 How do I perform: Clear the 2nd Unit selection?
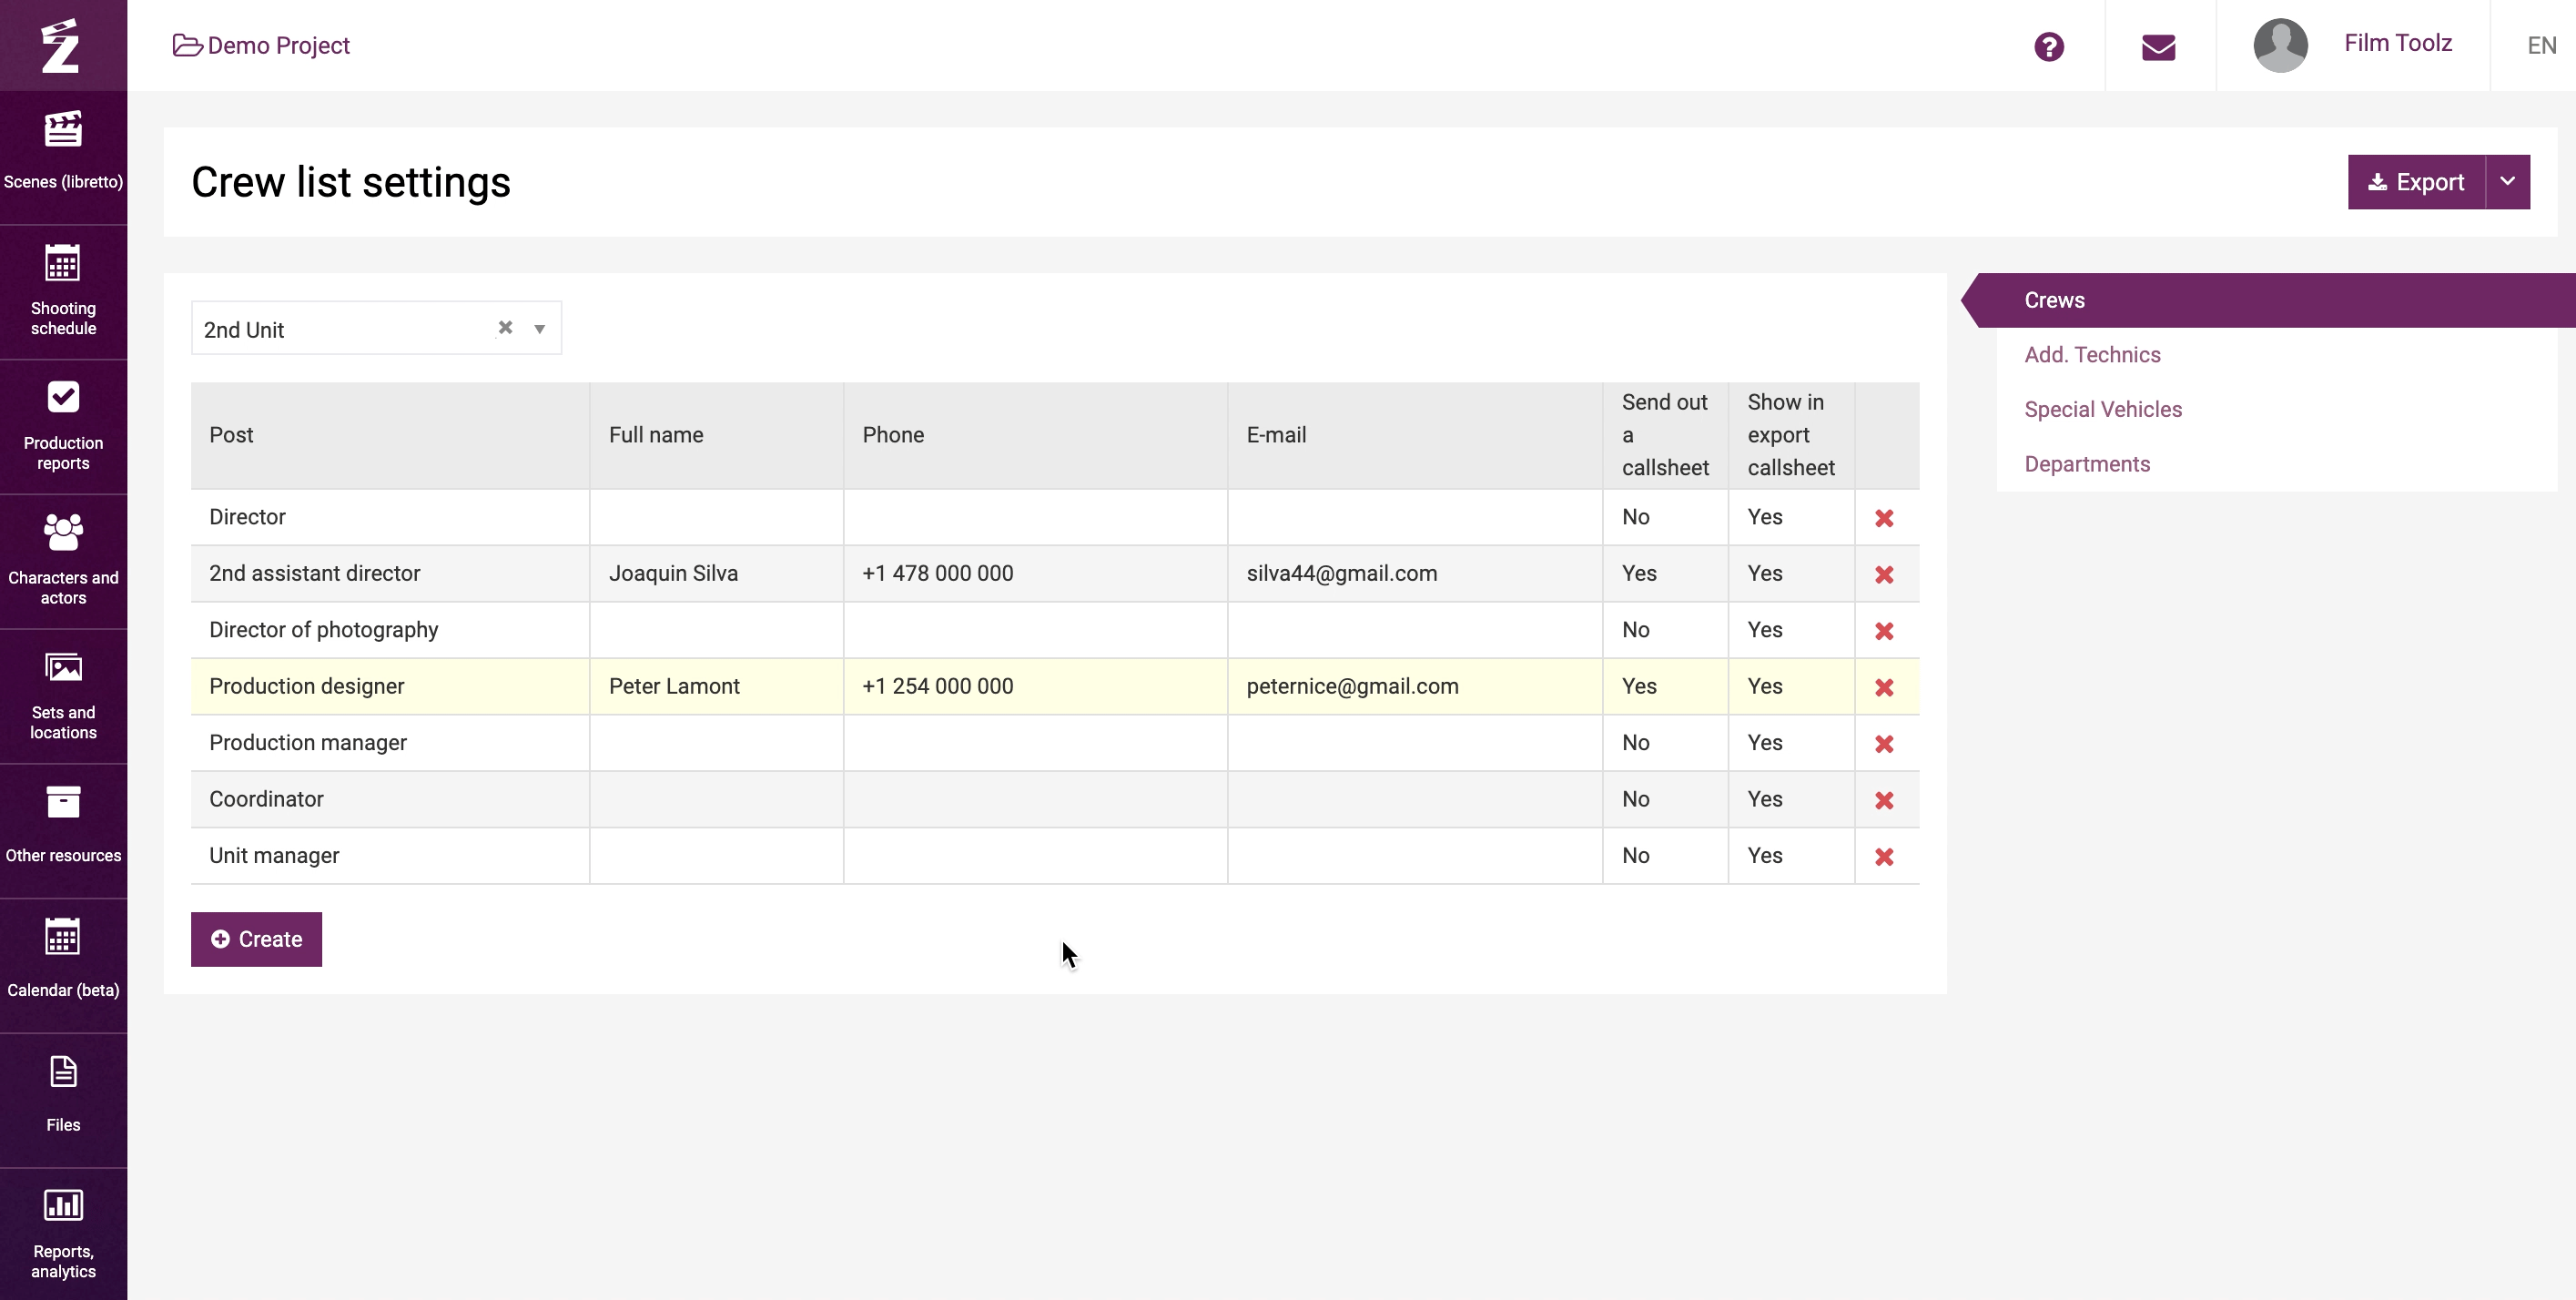(505, 327)
